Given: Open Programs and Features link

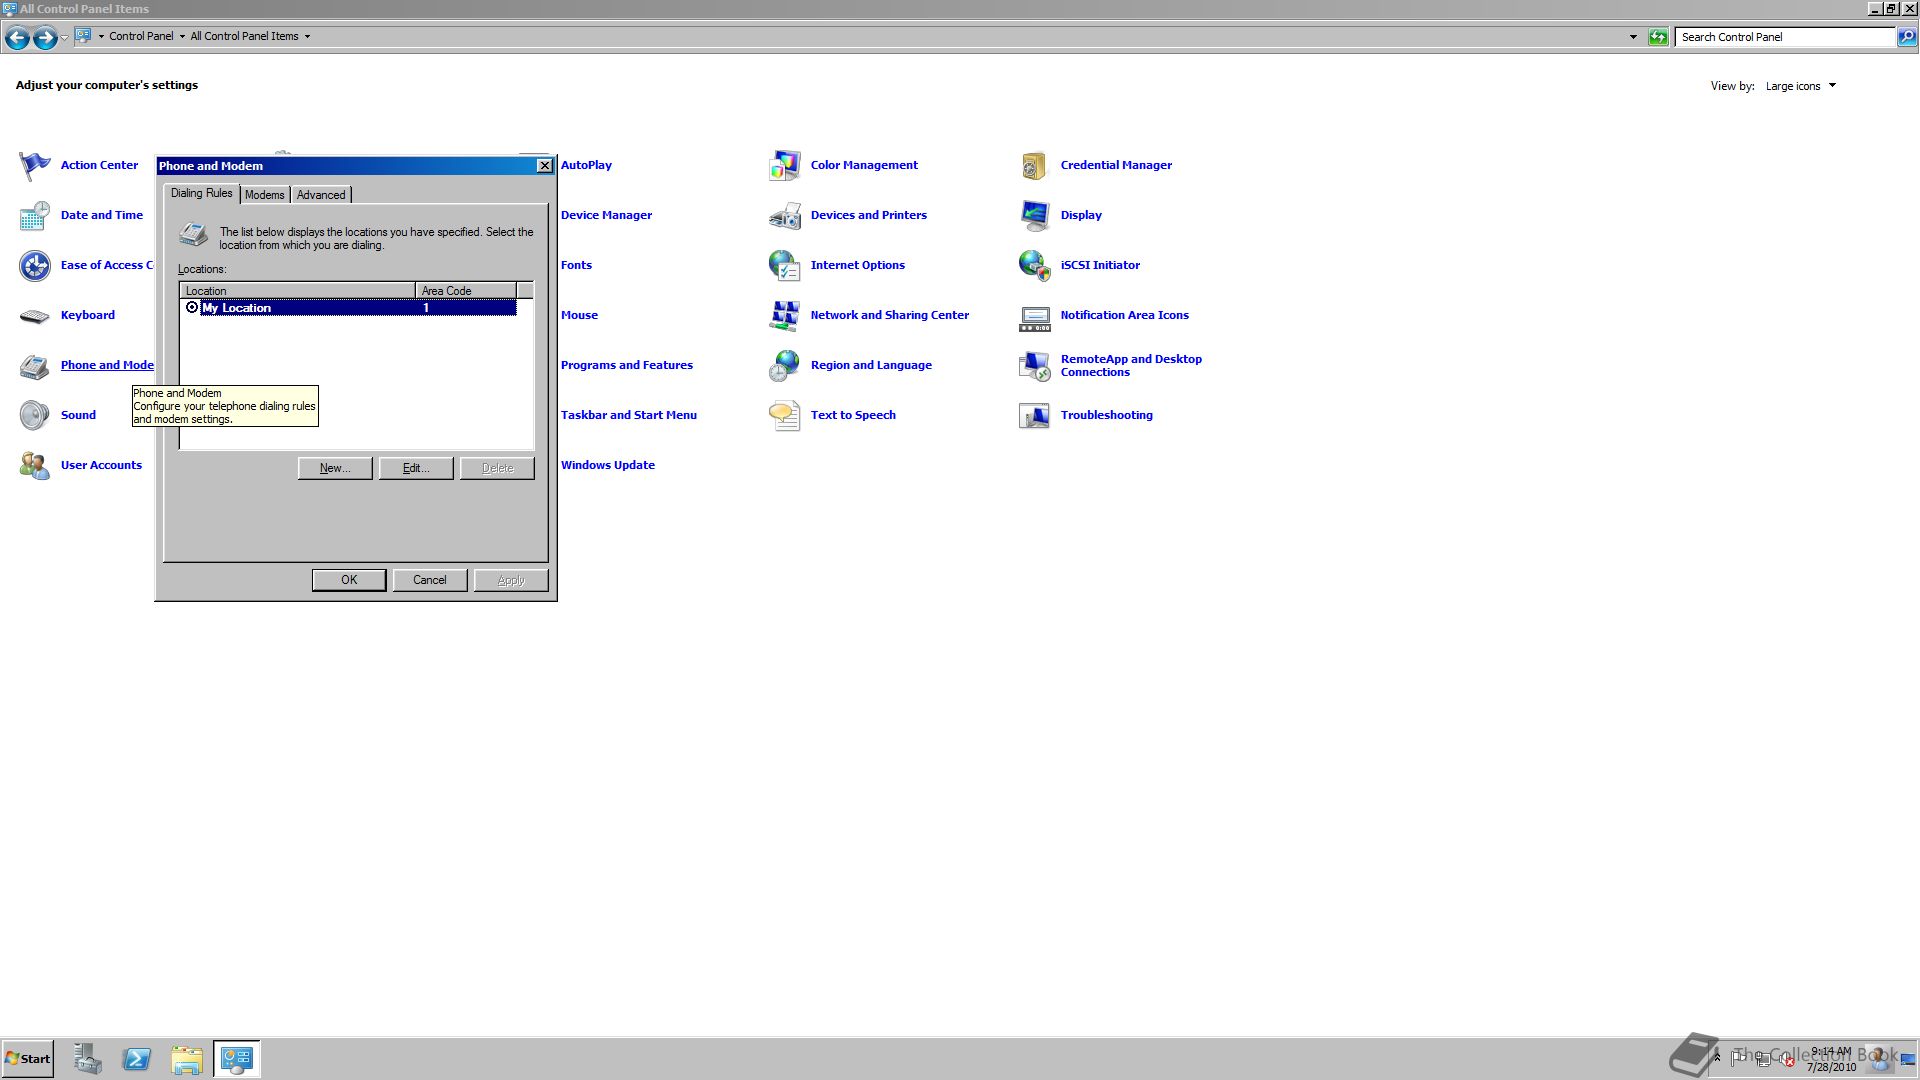Looking at the screenshot, I should click(627, 365).
